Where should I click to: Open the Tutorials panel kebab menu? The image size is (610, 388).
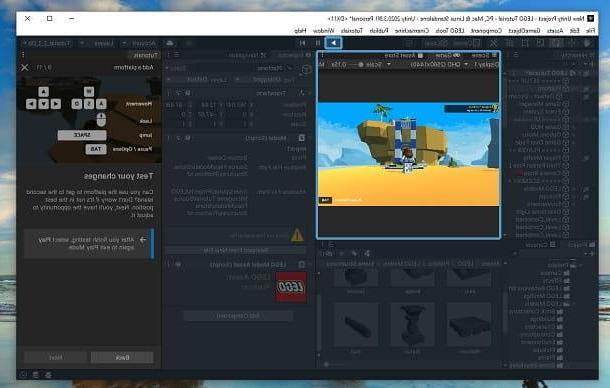(23, 55)
